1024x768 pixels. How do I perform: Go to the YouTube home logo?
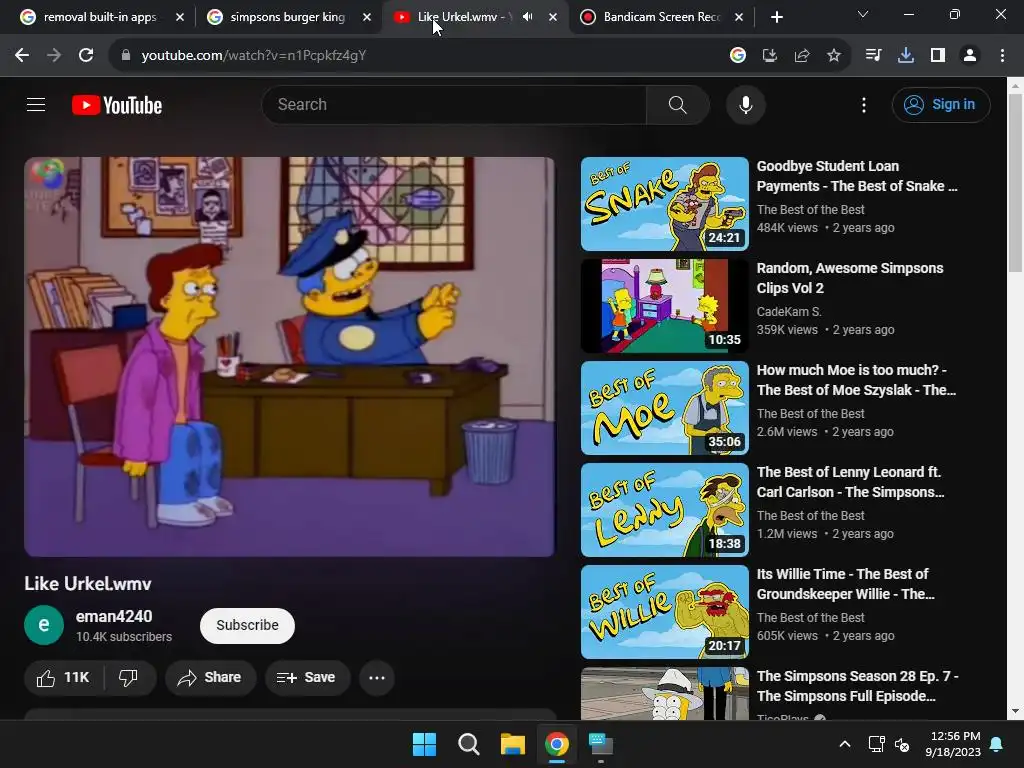point(117,105)
